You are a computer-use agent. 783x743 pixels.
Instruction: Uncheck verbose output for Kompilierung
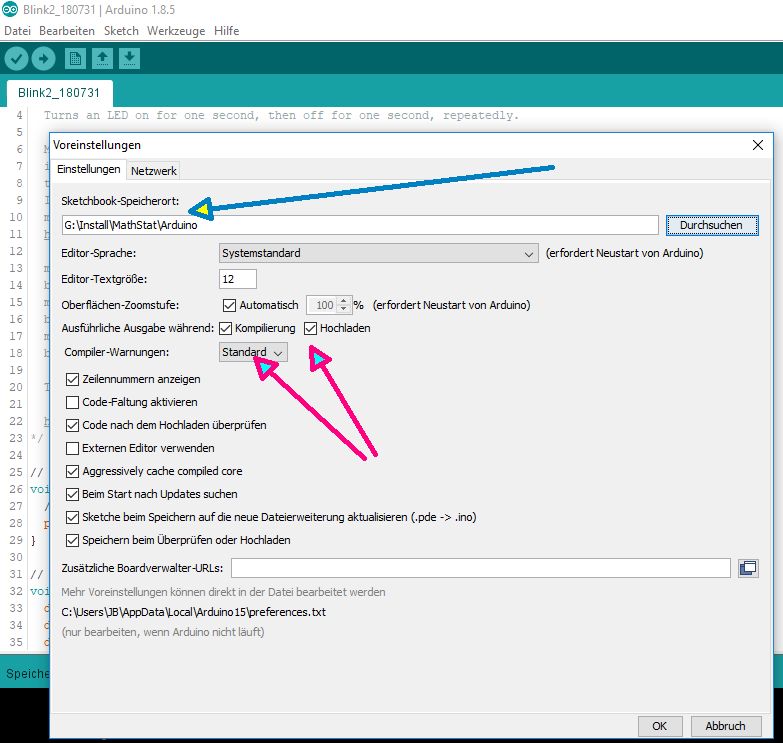pyautogui.click(x=226, y=328)
